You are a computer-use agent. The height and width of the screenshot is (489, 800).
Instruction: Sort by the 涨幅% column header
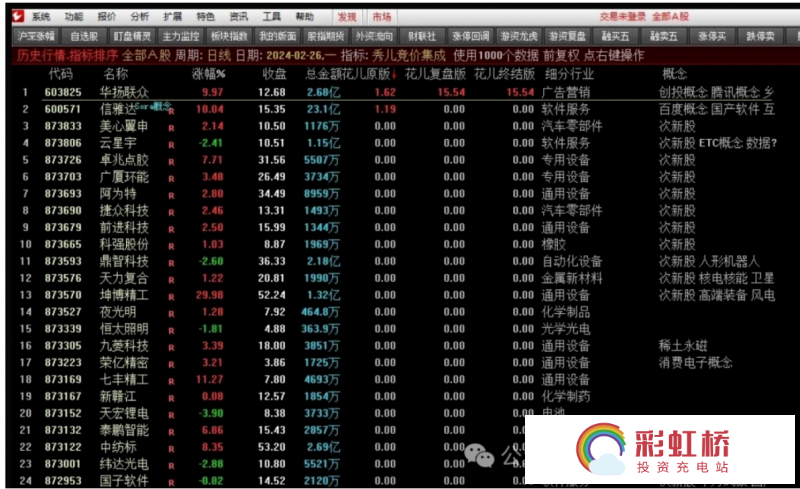(x=209, y=74)
